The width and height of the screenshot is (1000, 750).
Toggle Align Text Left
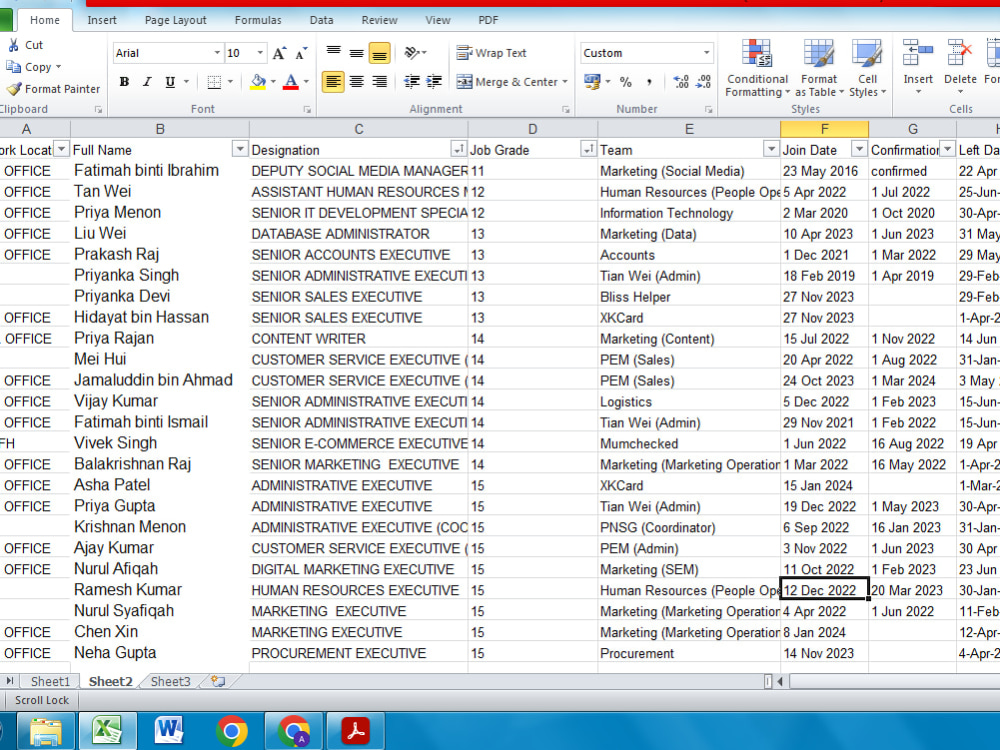333,82
